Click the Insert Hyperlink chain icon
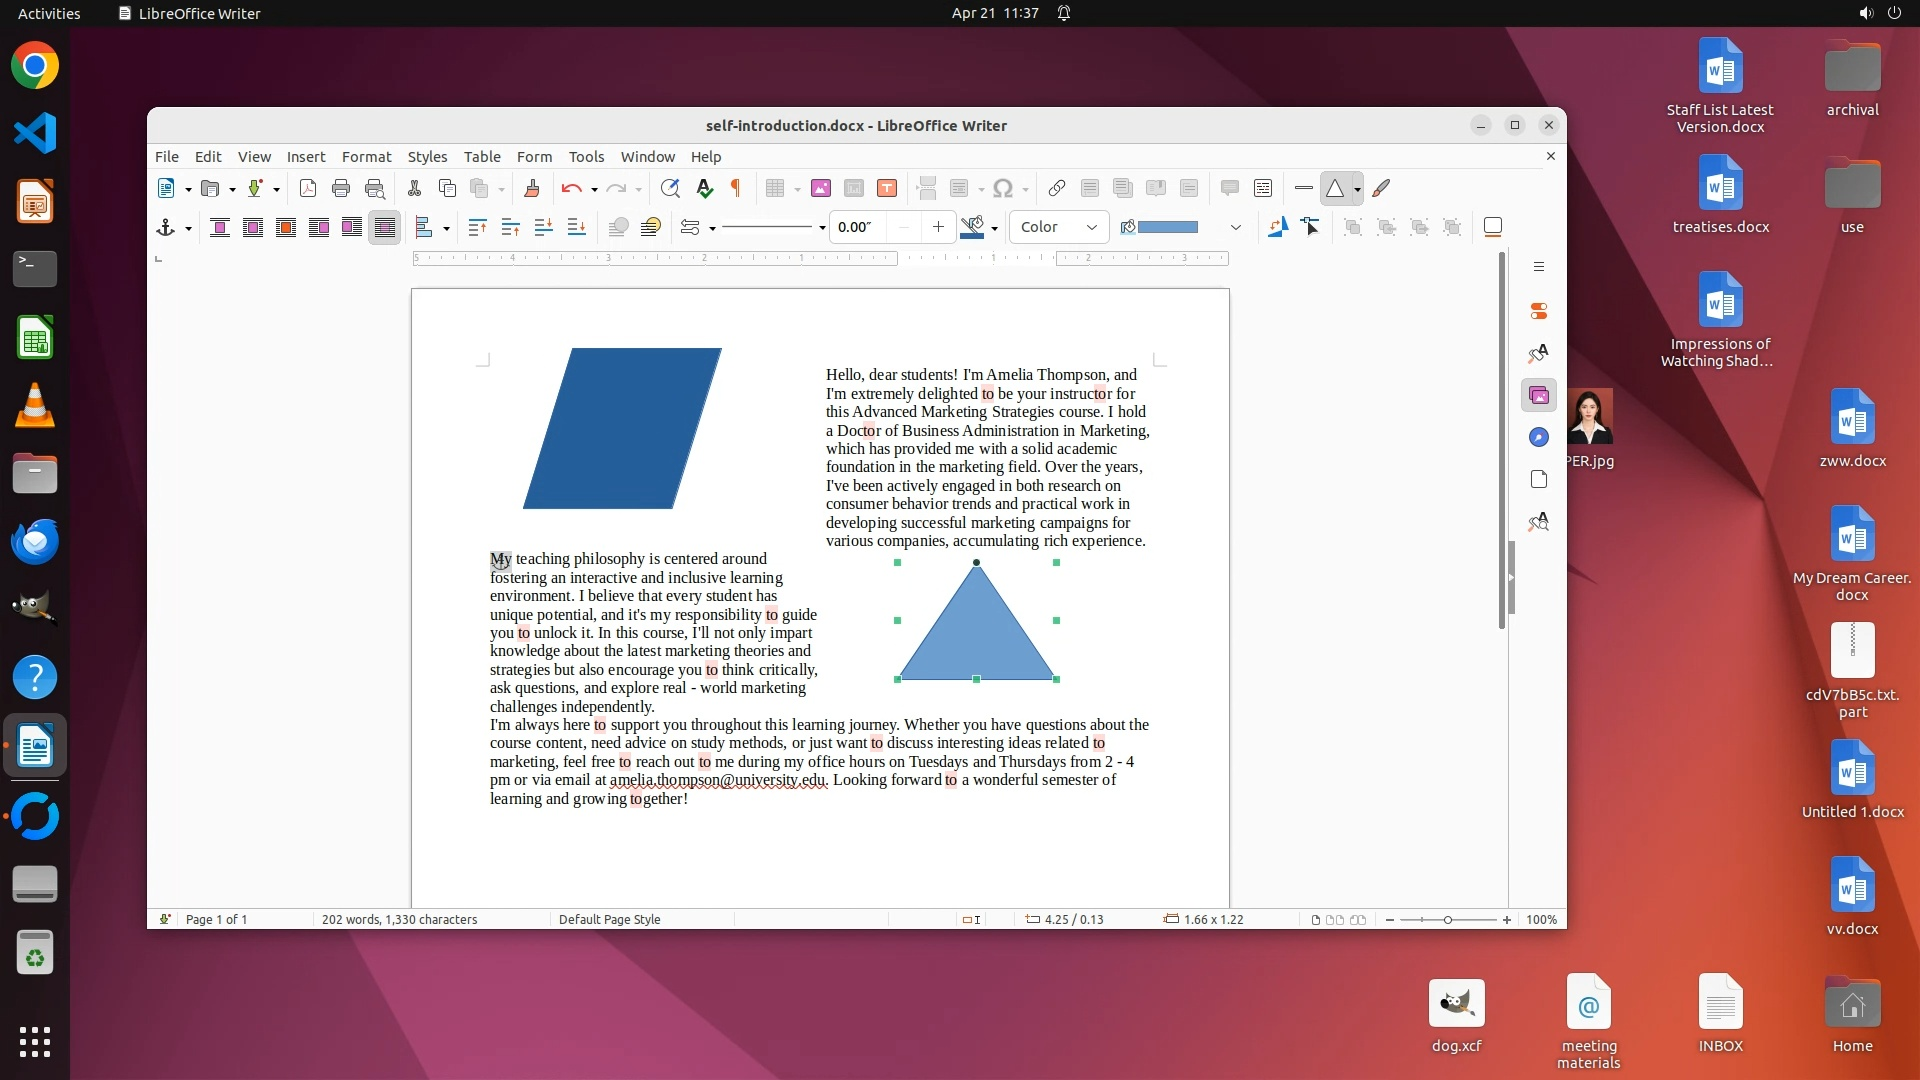The width and height of the screenshot is (1920, 1080). point(1057,188)
